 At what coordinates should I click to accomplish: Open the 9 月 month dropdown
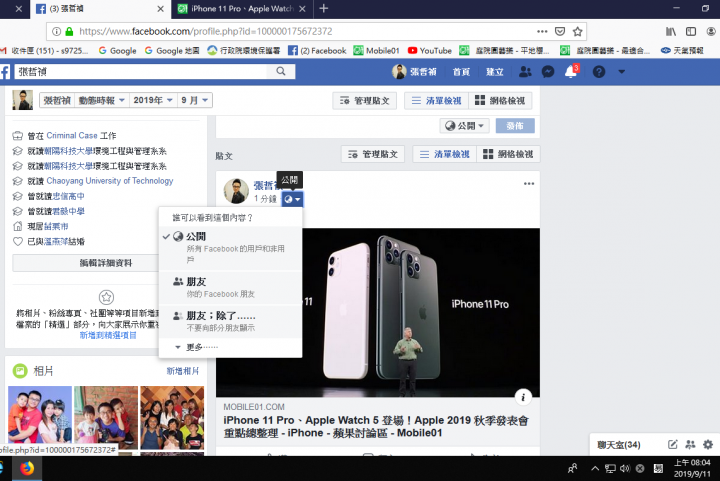click(x=195, y=100)
